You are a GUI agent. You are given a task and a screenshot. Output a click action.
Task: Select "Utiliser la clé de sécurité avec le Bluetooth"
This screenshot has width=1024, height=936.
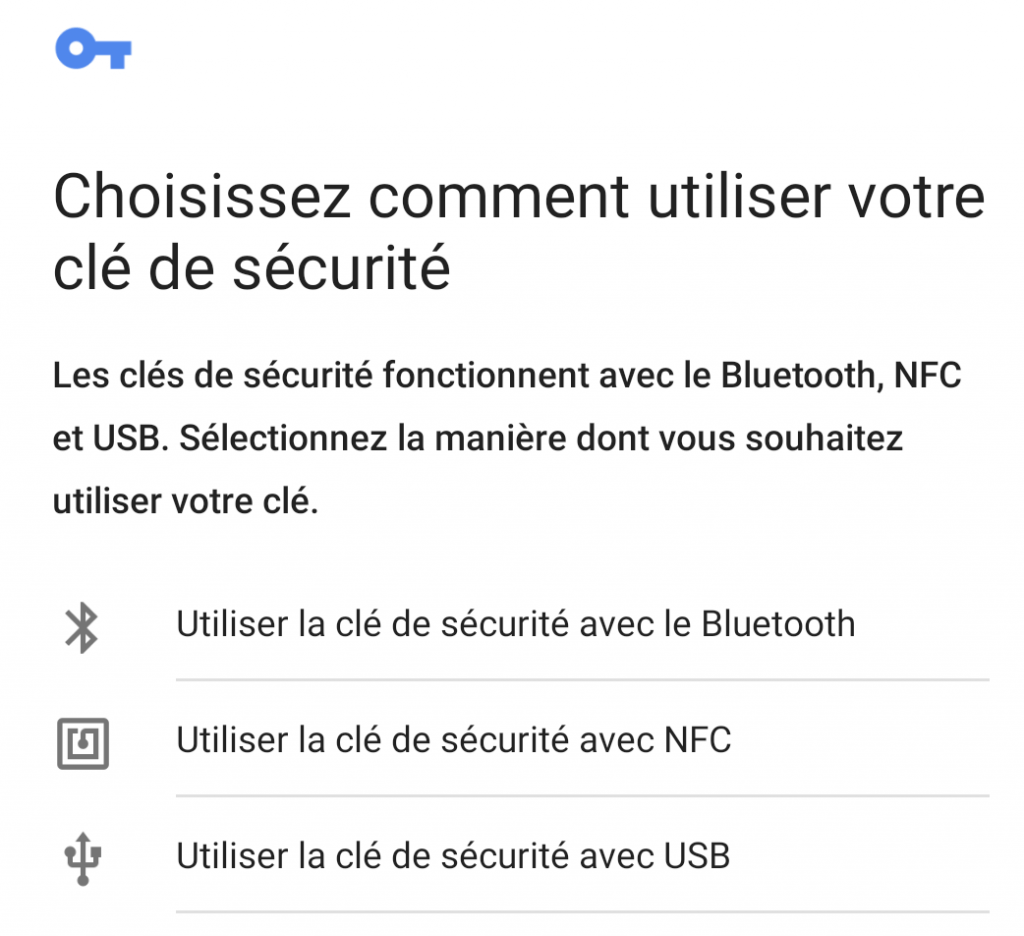515,624
